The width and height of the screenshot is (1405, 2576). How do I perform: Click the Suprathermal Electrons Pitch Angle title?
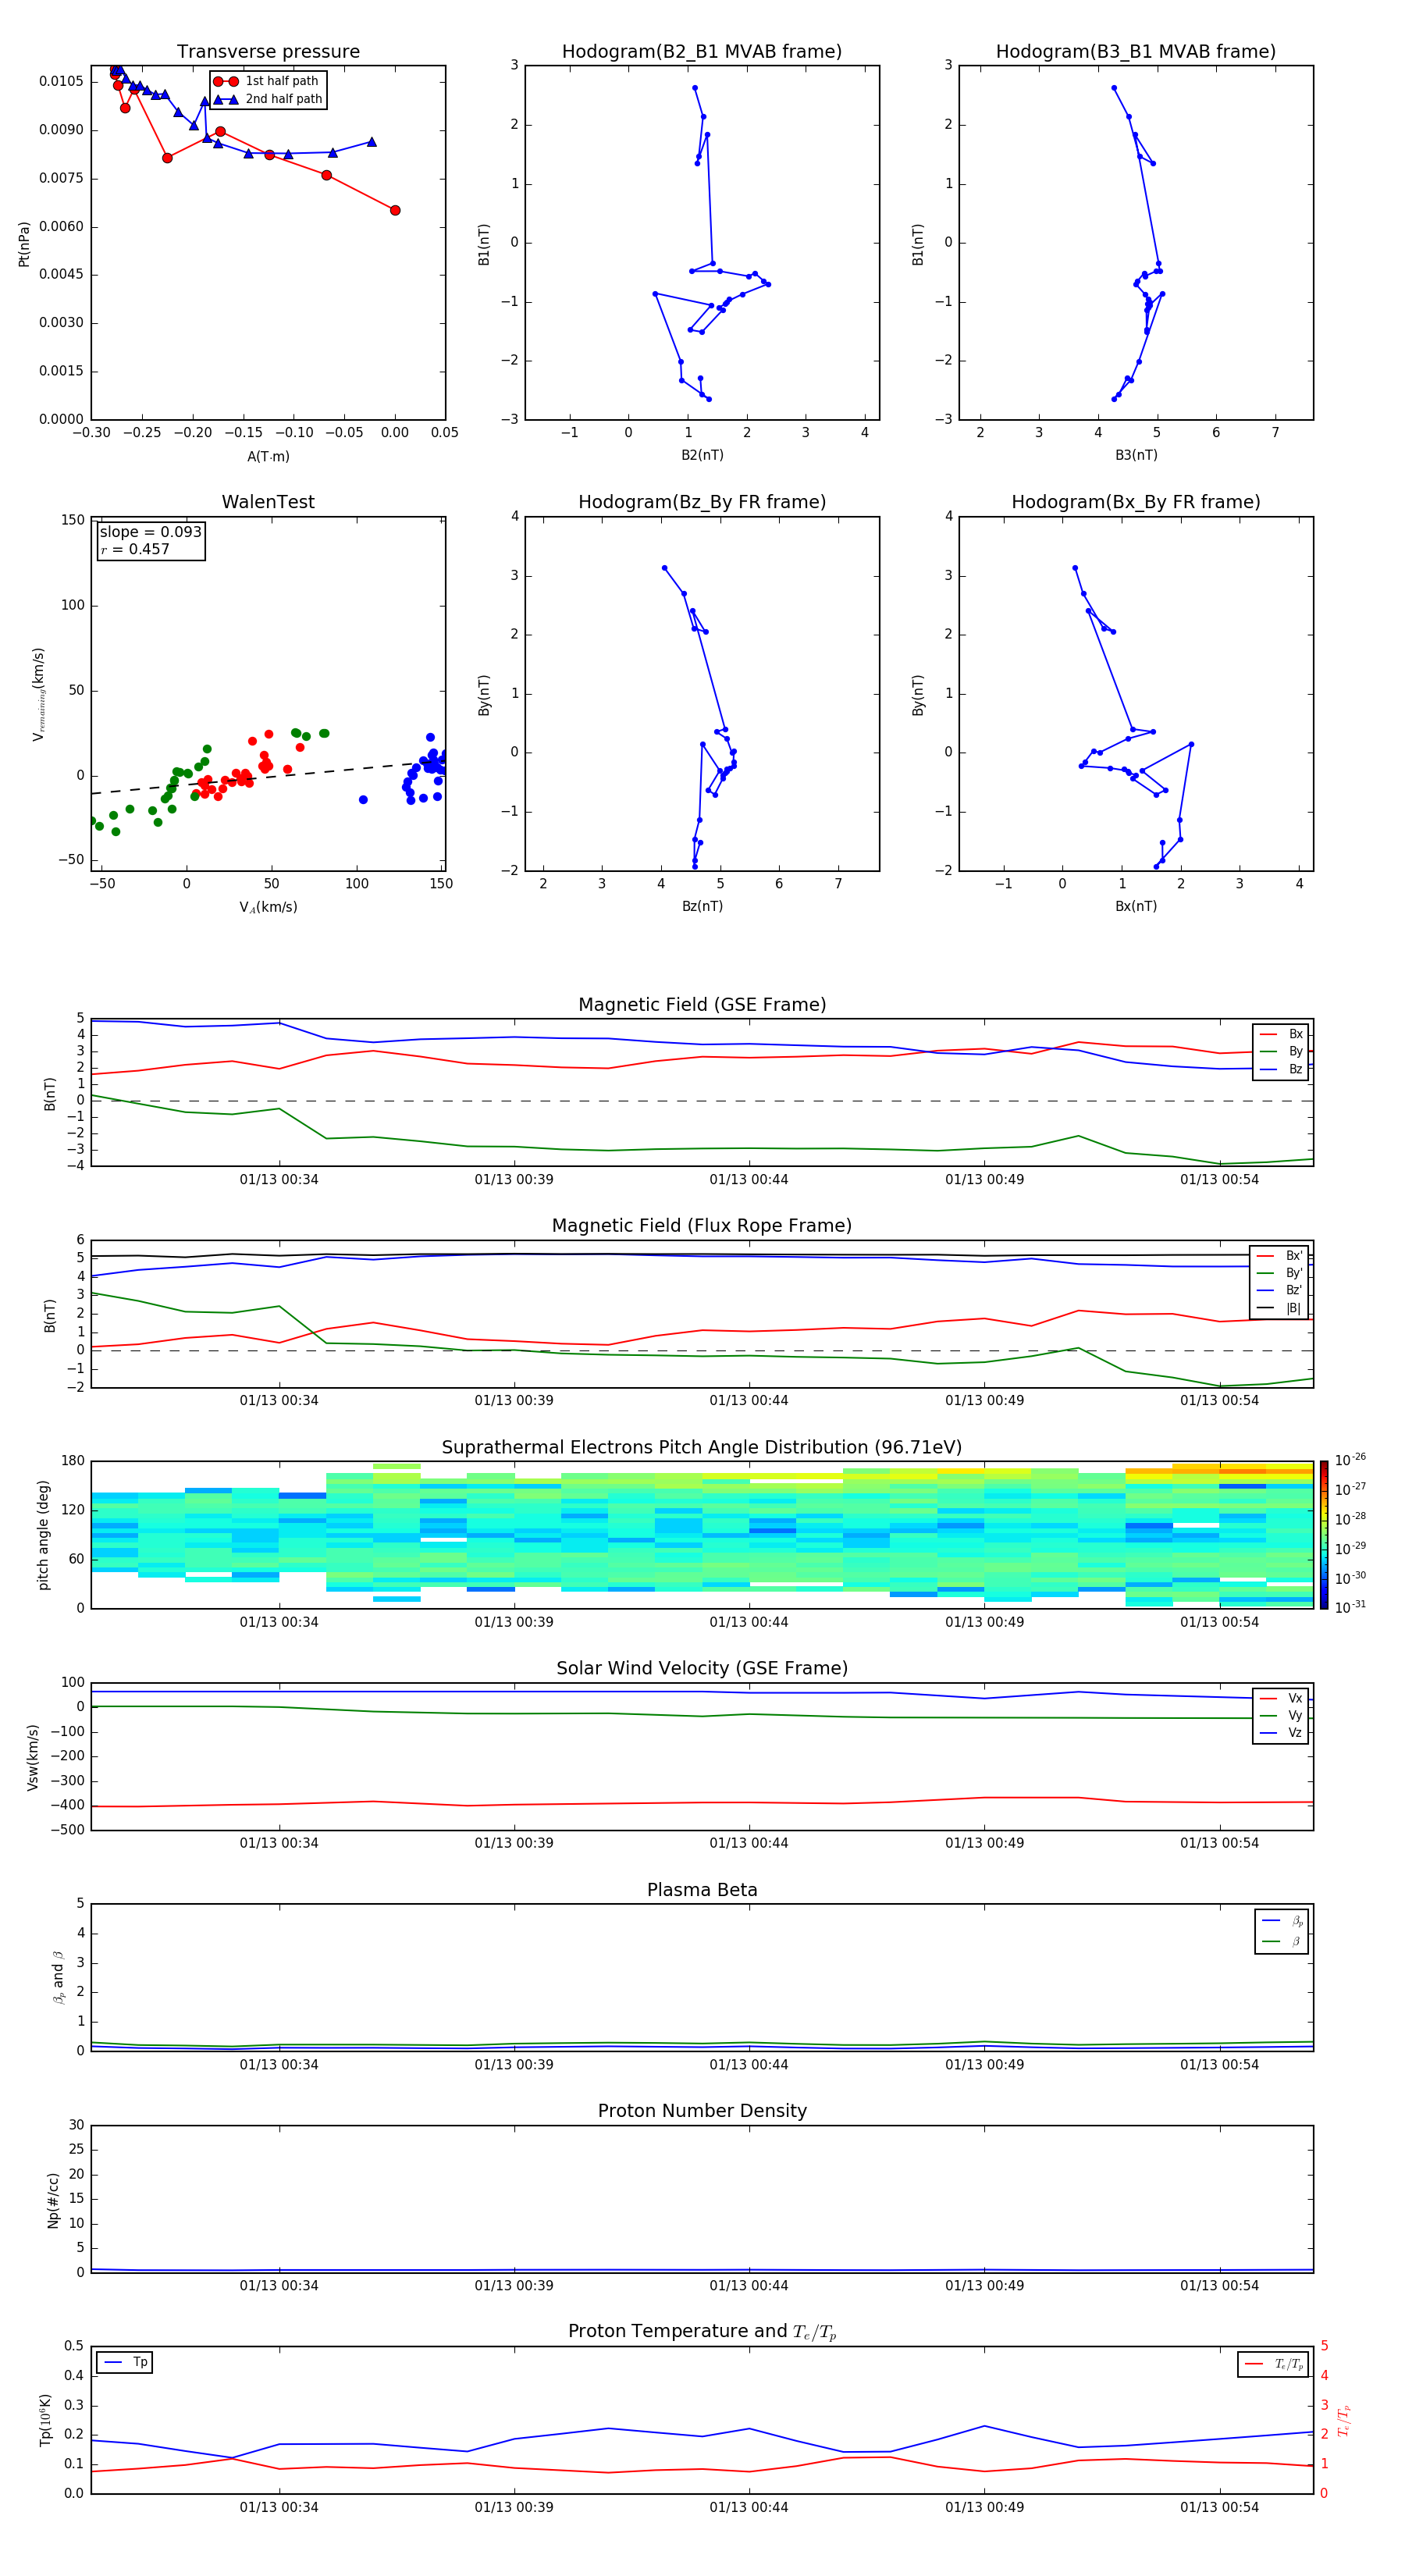(702, 1448)
